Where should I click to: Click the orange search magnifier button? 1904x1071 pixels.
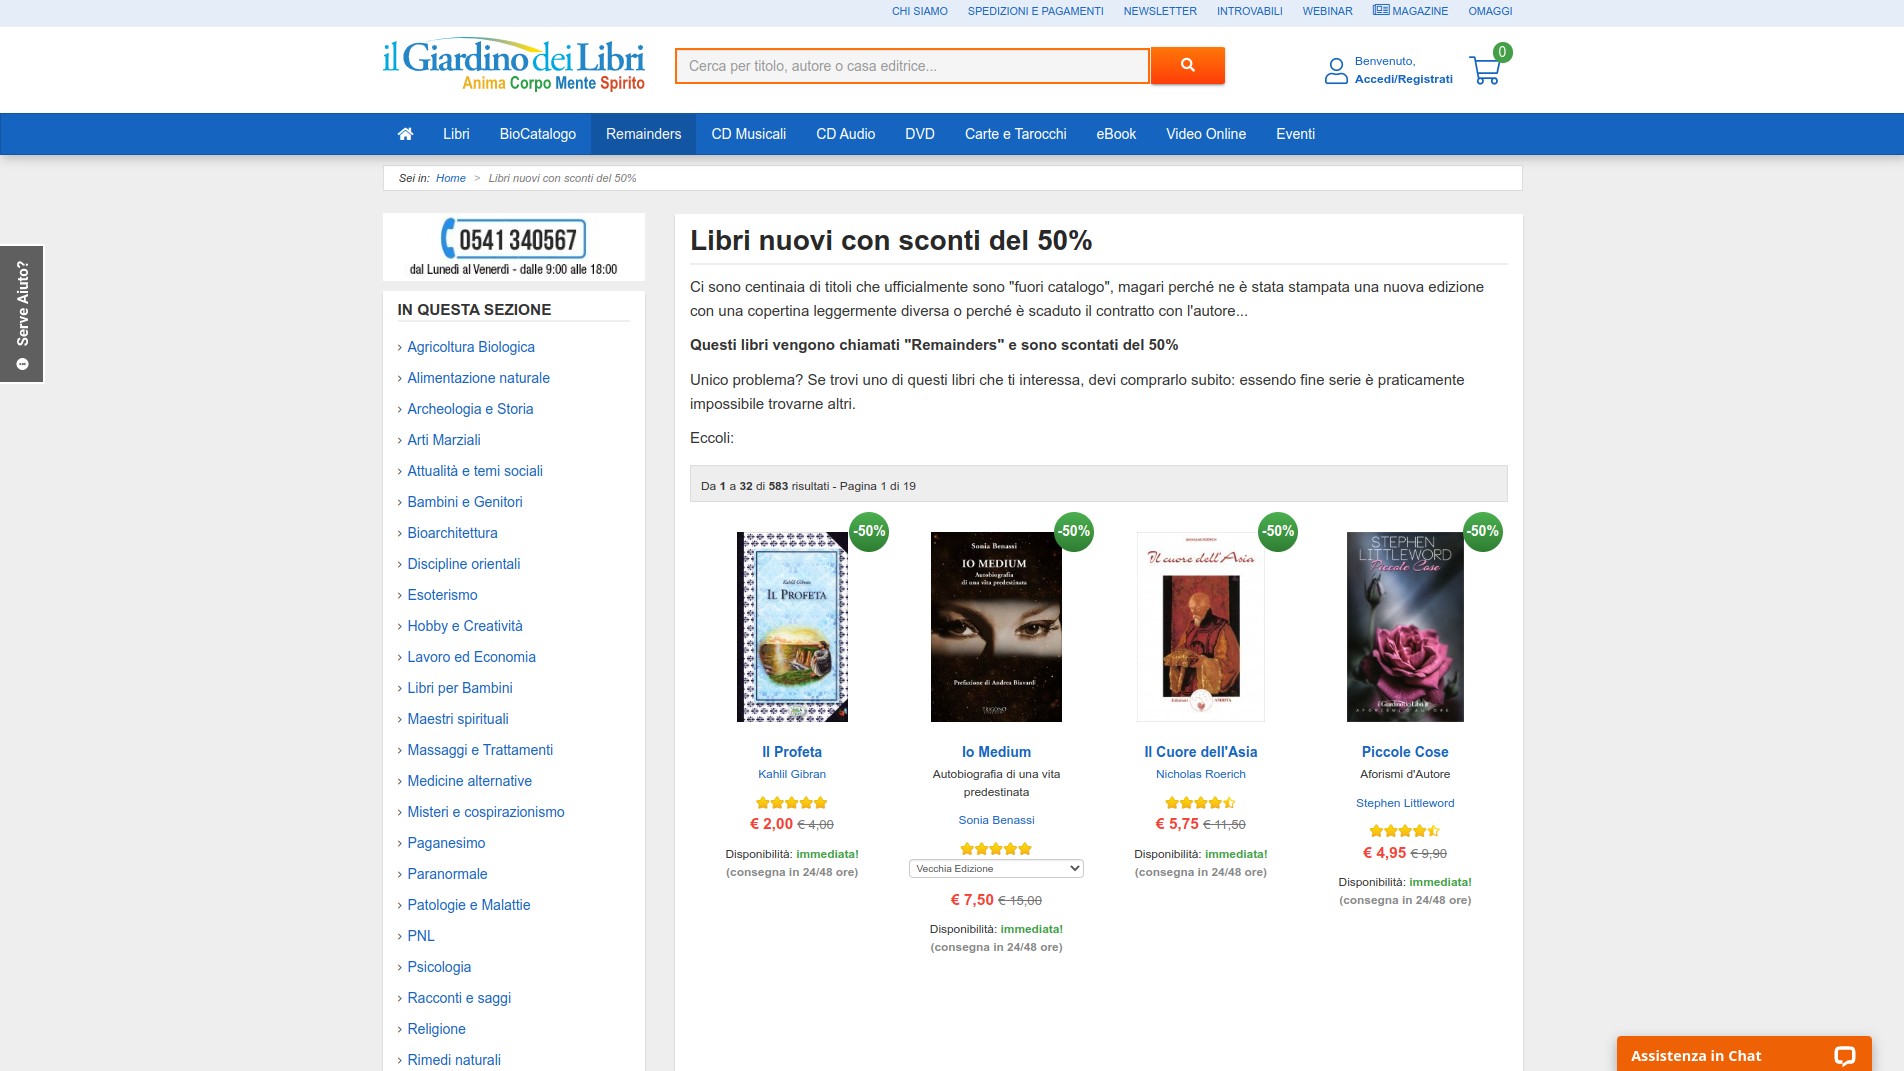point(1187,65)
